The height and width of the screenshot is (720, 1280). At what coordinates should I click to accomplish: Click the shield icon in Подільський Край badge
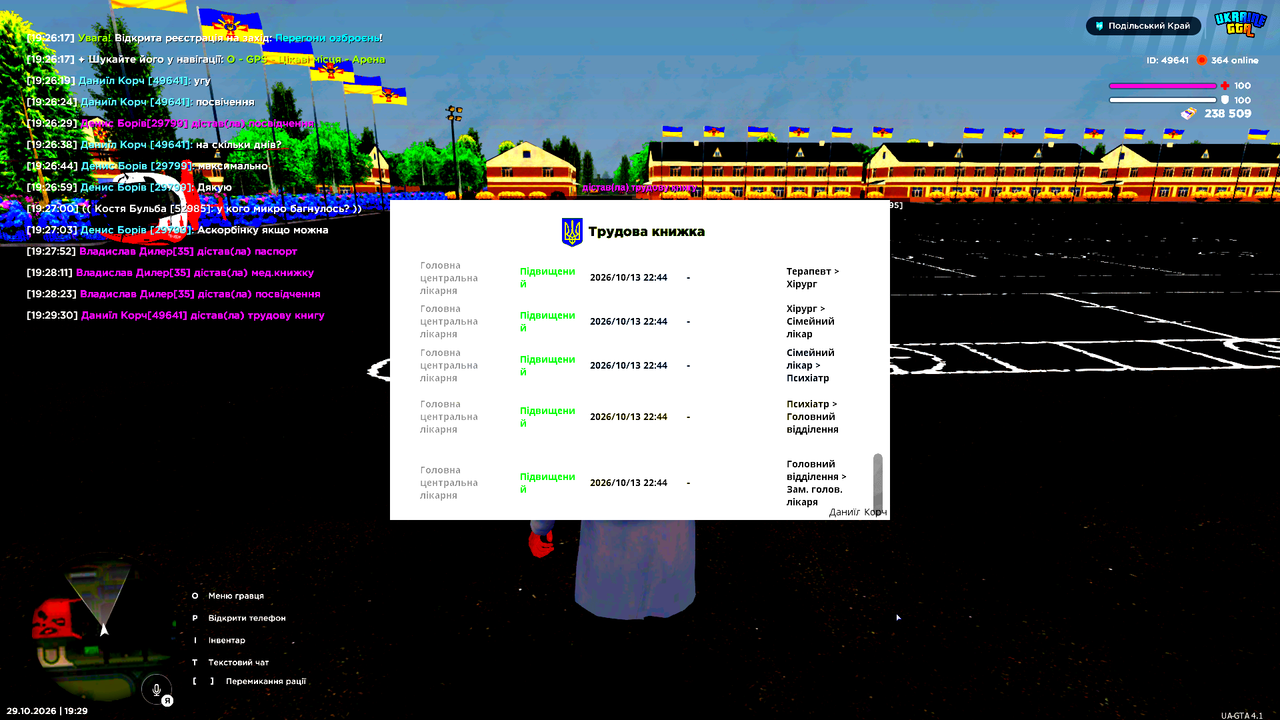(x=1099, y=26)
